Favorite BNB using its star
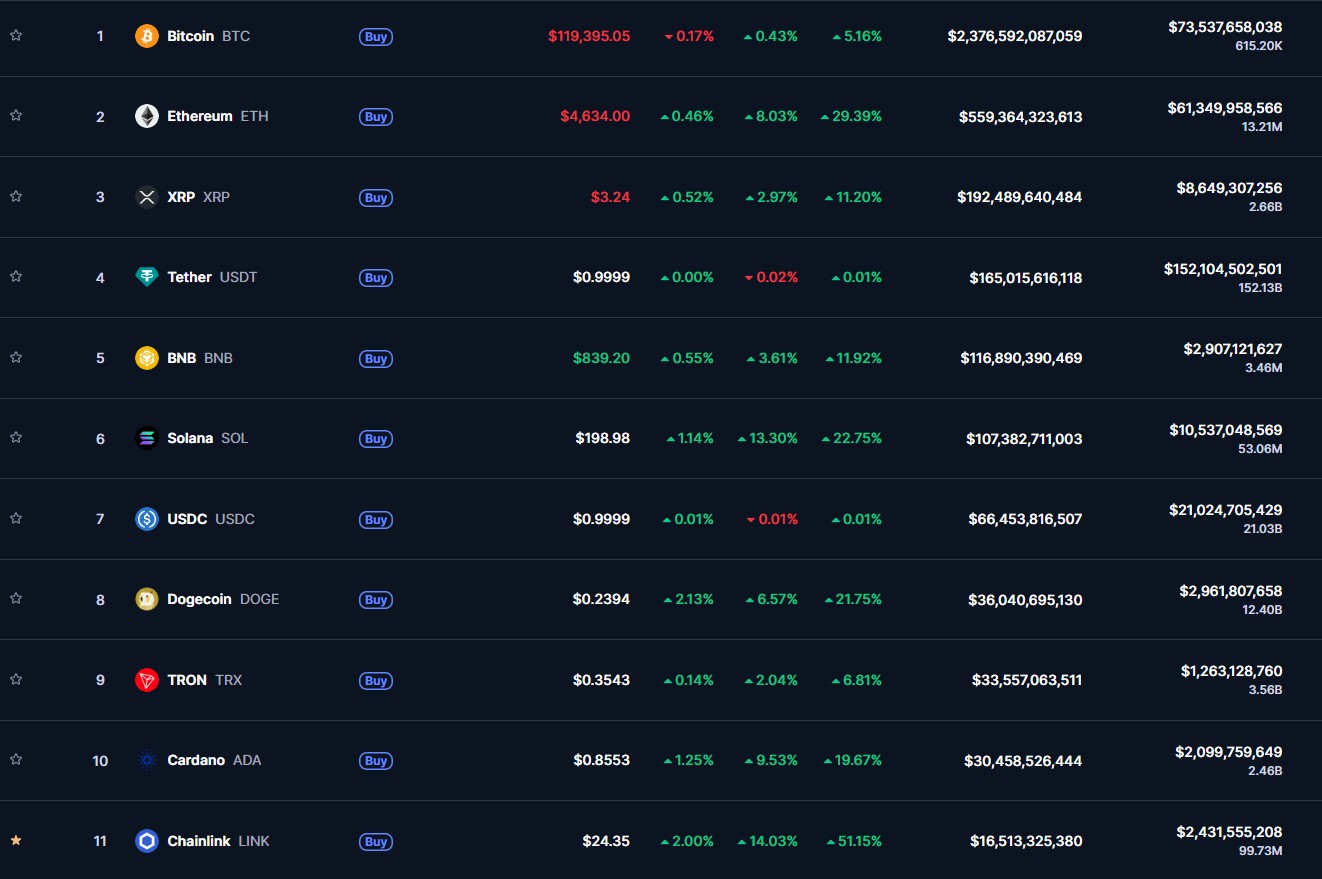The width and height of the screenshot is (1322, 879). [x=16, y=357]
